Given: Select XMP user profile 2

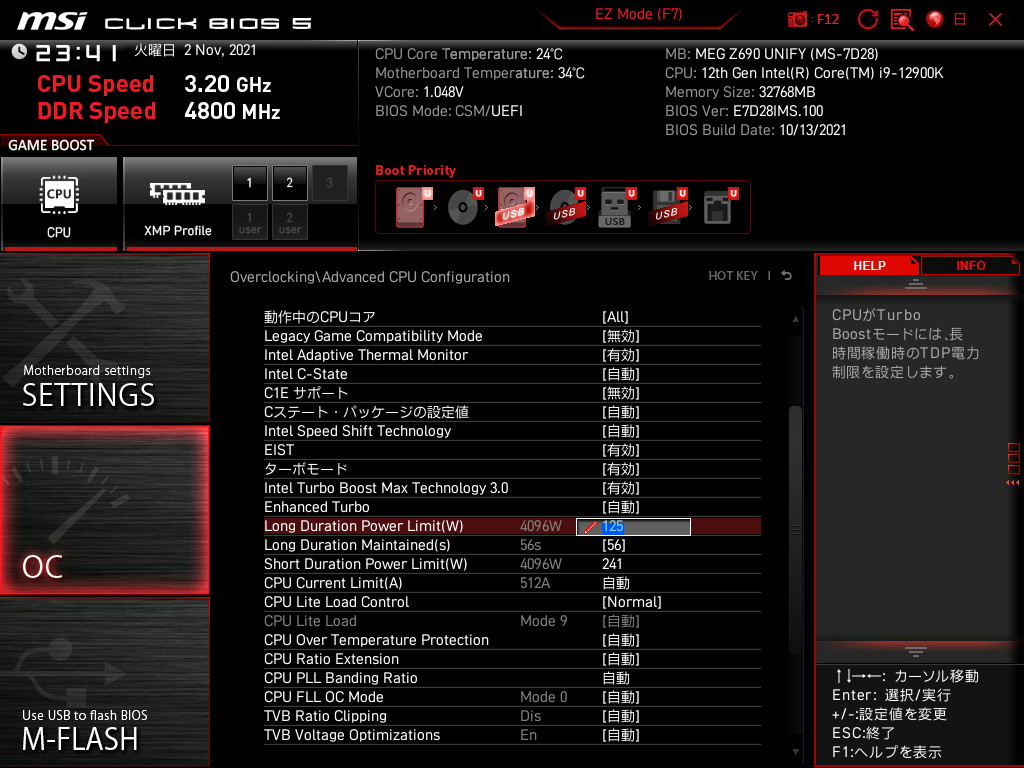Looking at the screenshot, I should click(x=289, y=223).
